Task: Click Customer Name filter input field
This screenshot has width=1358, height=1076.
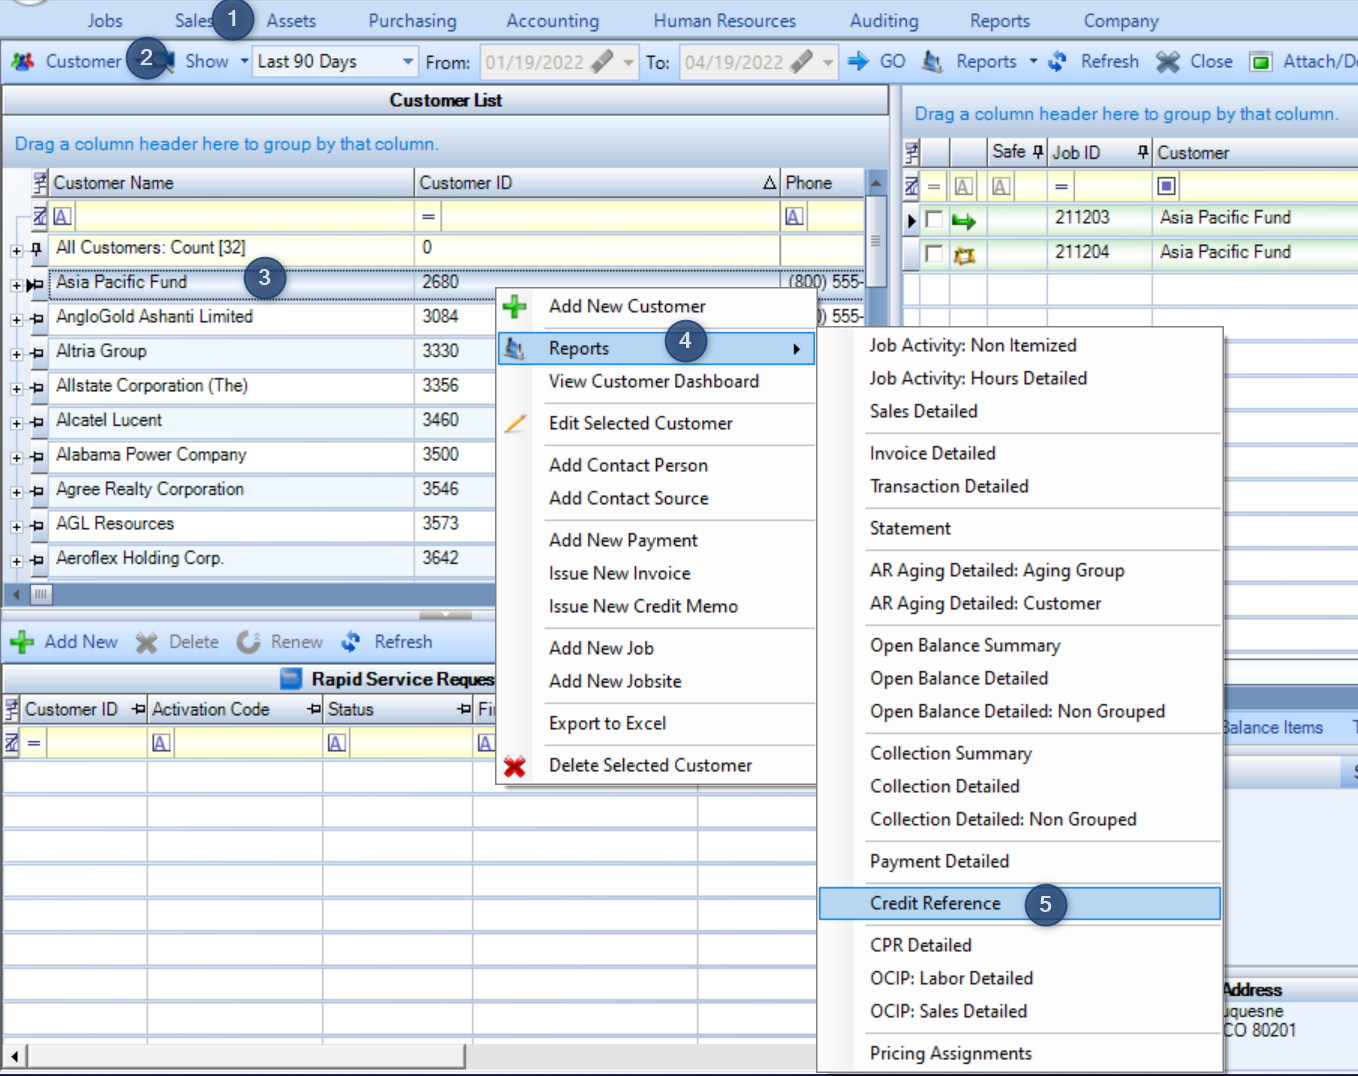Action: click(243, 217)
